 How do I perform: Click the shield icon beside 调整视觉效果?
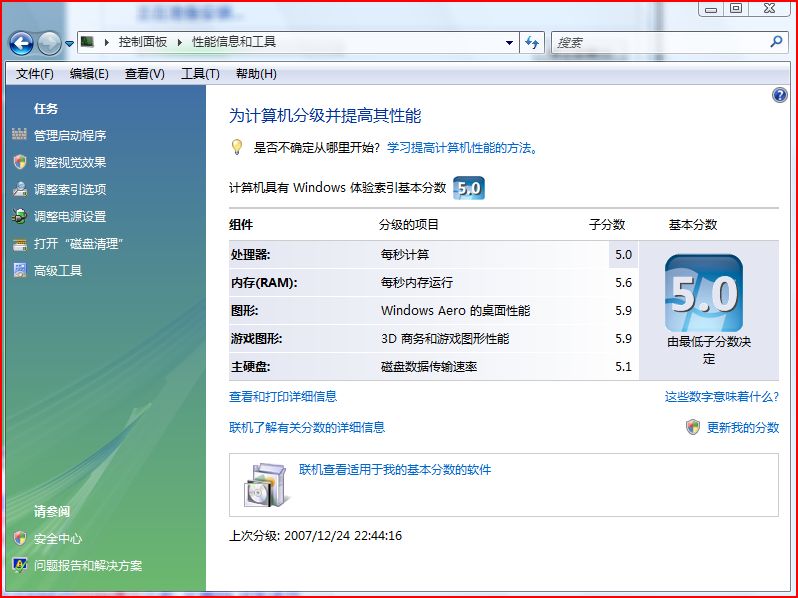(19, 162)
